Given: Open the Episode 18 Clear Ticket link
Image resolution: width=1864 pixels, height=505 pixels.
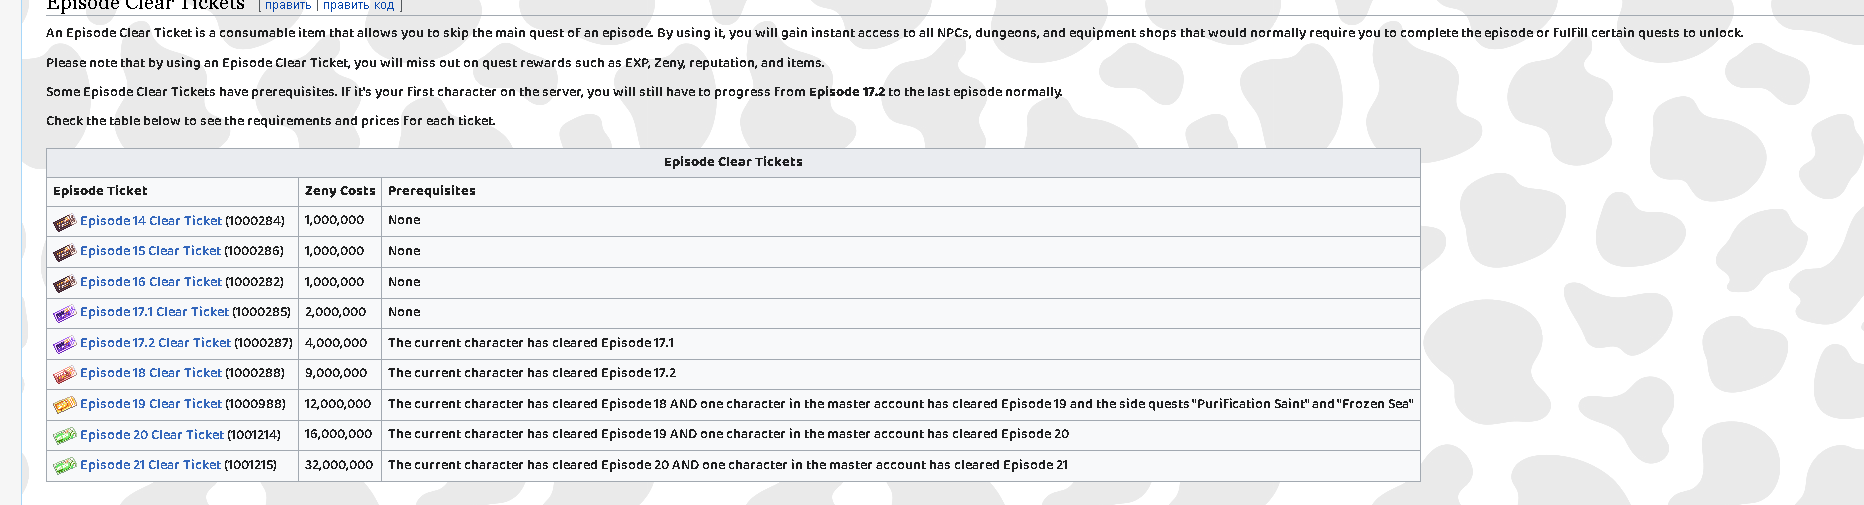Looking at the screenshot, I should pyautogui.click(x=151, y=373).
